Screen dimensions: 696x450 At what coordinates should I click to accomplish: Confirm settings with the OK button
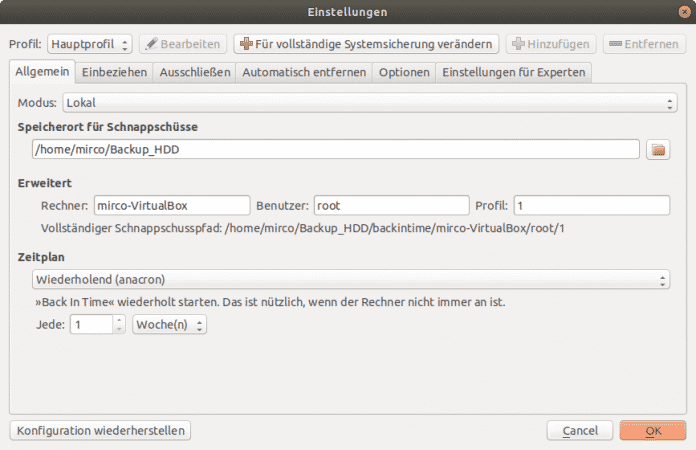652,431
